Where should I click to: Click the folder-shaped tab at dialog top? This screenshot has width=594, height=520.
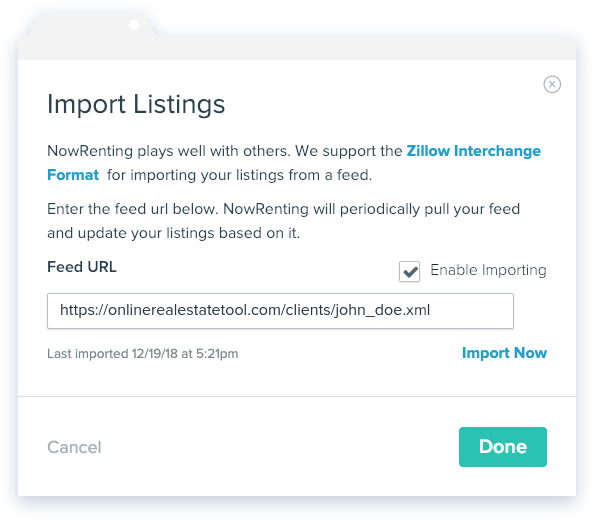(92, 24)
